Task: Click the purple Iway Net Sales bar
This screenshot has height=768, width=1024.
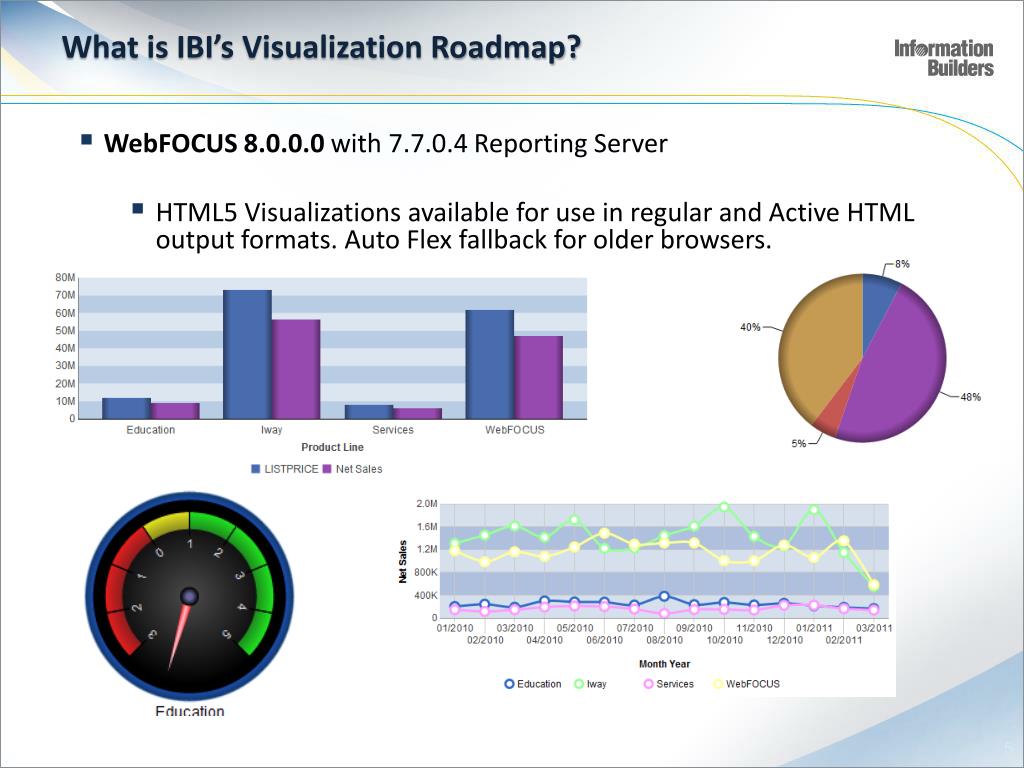Action: [x=296, y=369]
